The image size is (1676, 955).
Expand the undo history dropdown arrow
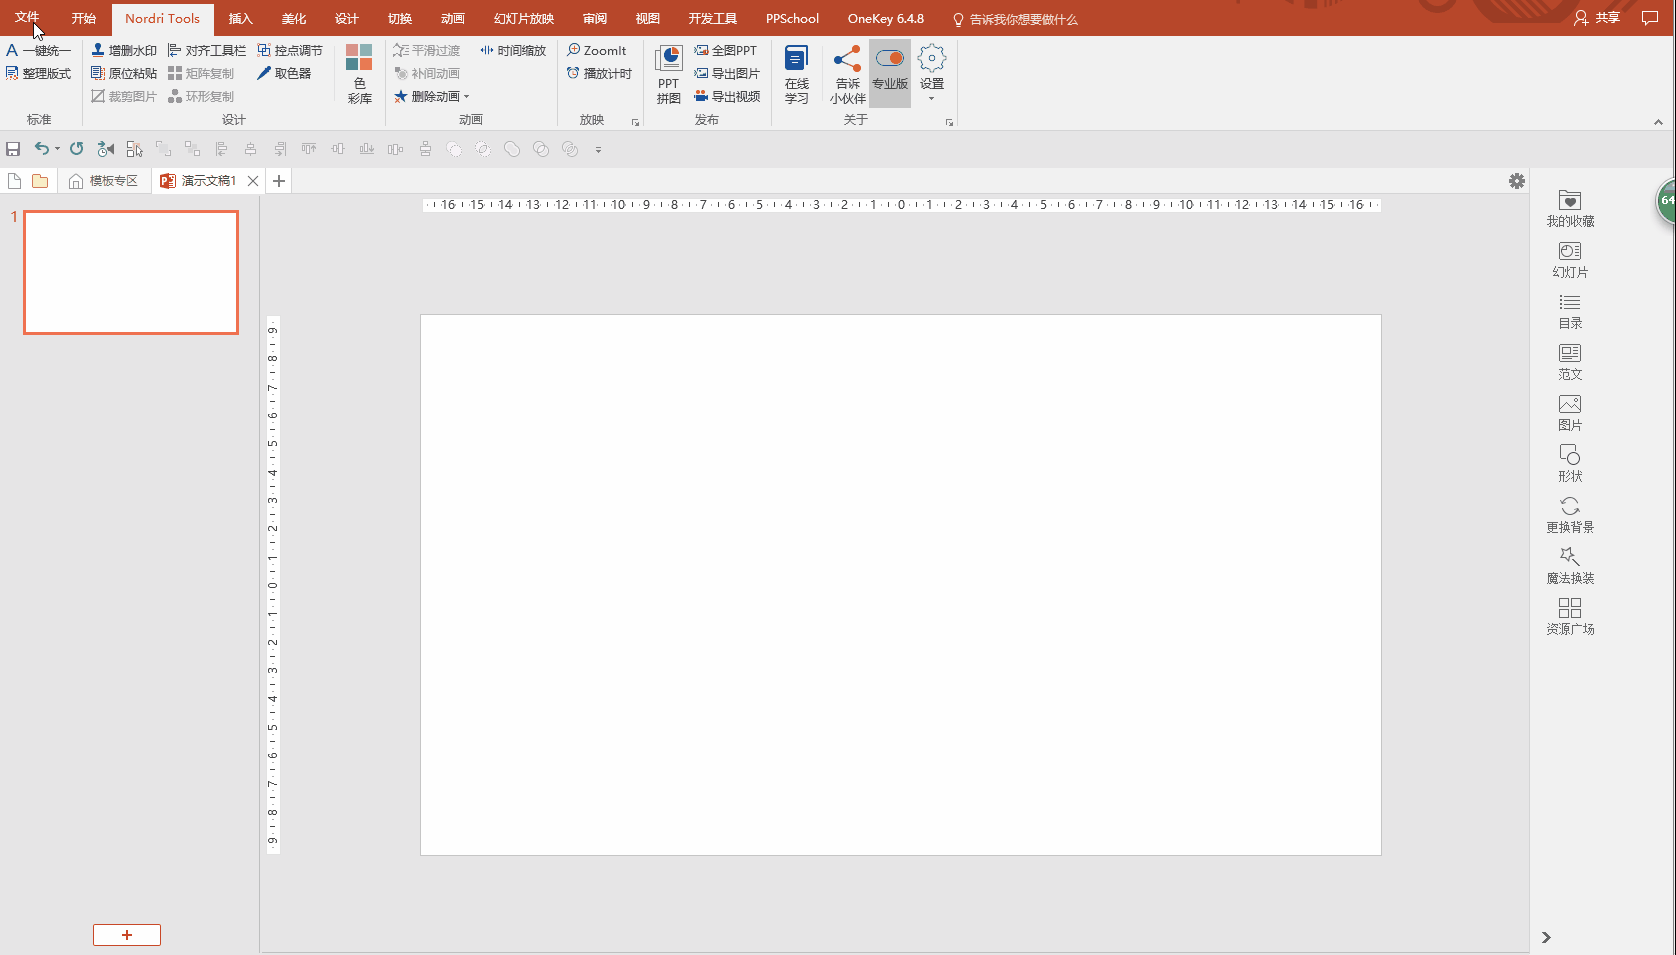(57, 149)
